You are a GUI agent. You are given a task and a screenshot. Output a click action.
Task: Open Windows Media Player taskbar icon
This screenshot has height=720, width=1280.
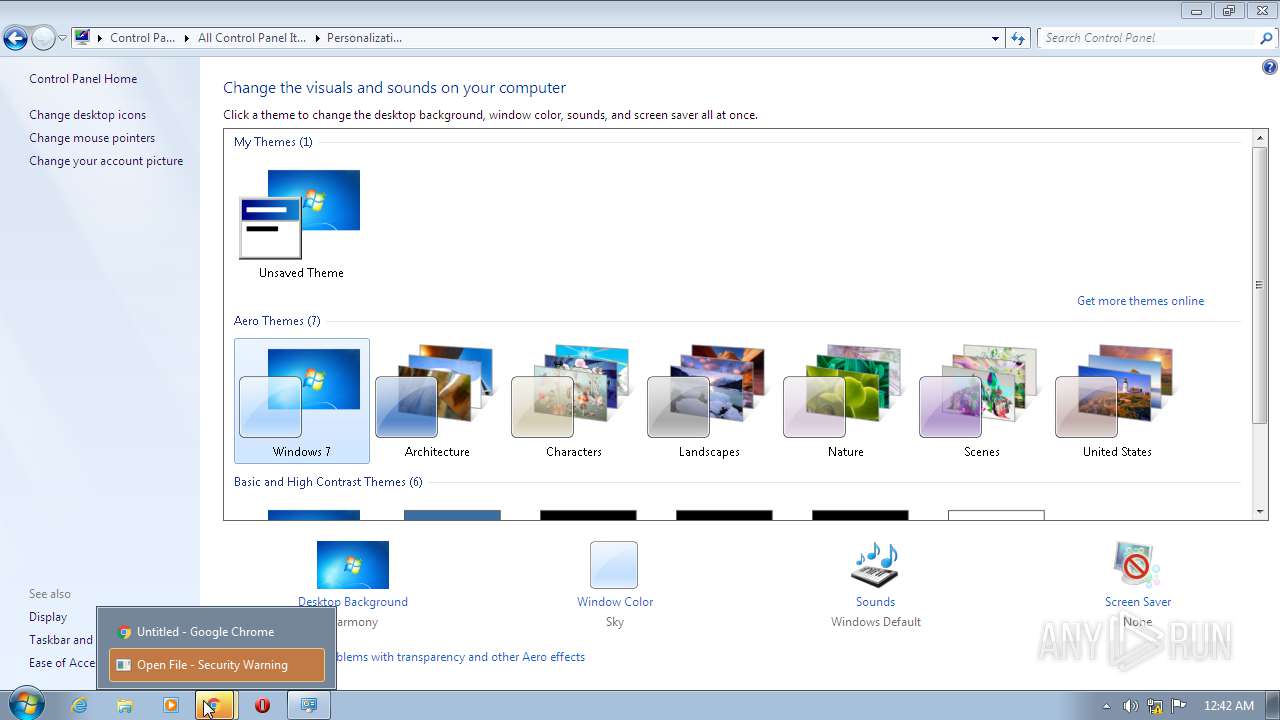pos(171,705)
